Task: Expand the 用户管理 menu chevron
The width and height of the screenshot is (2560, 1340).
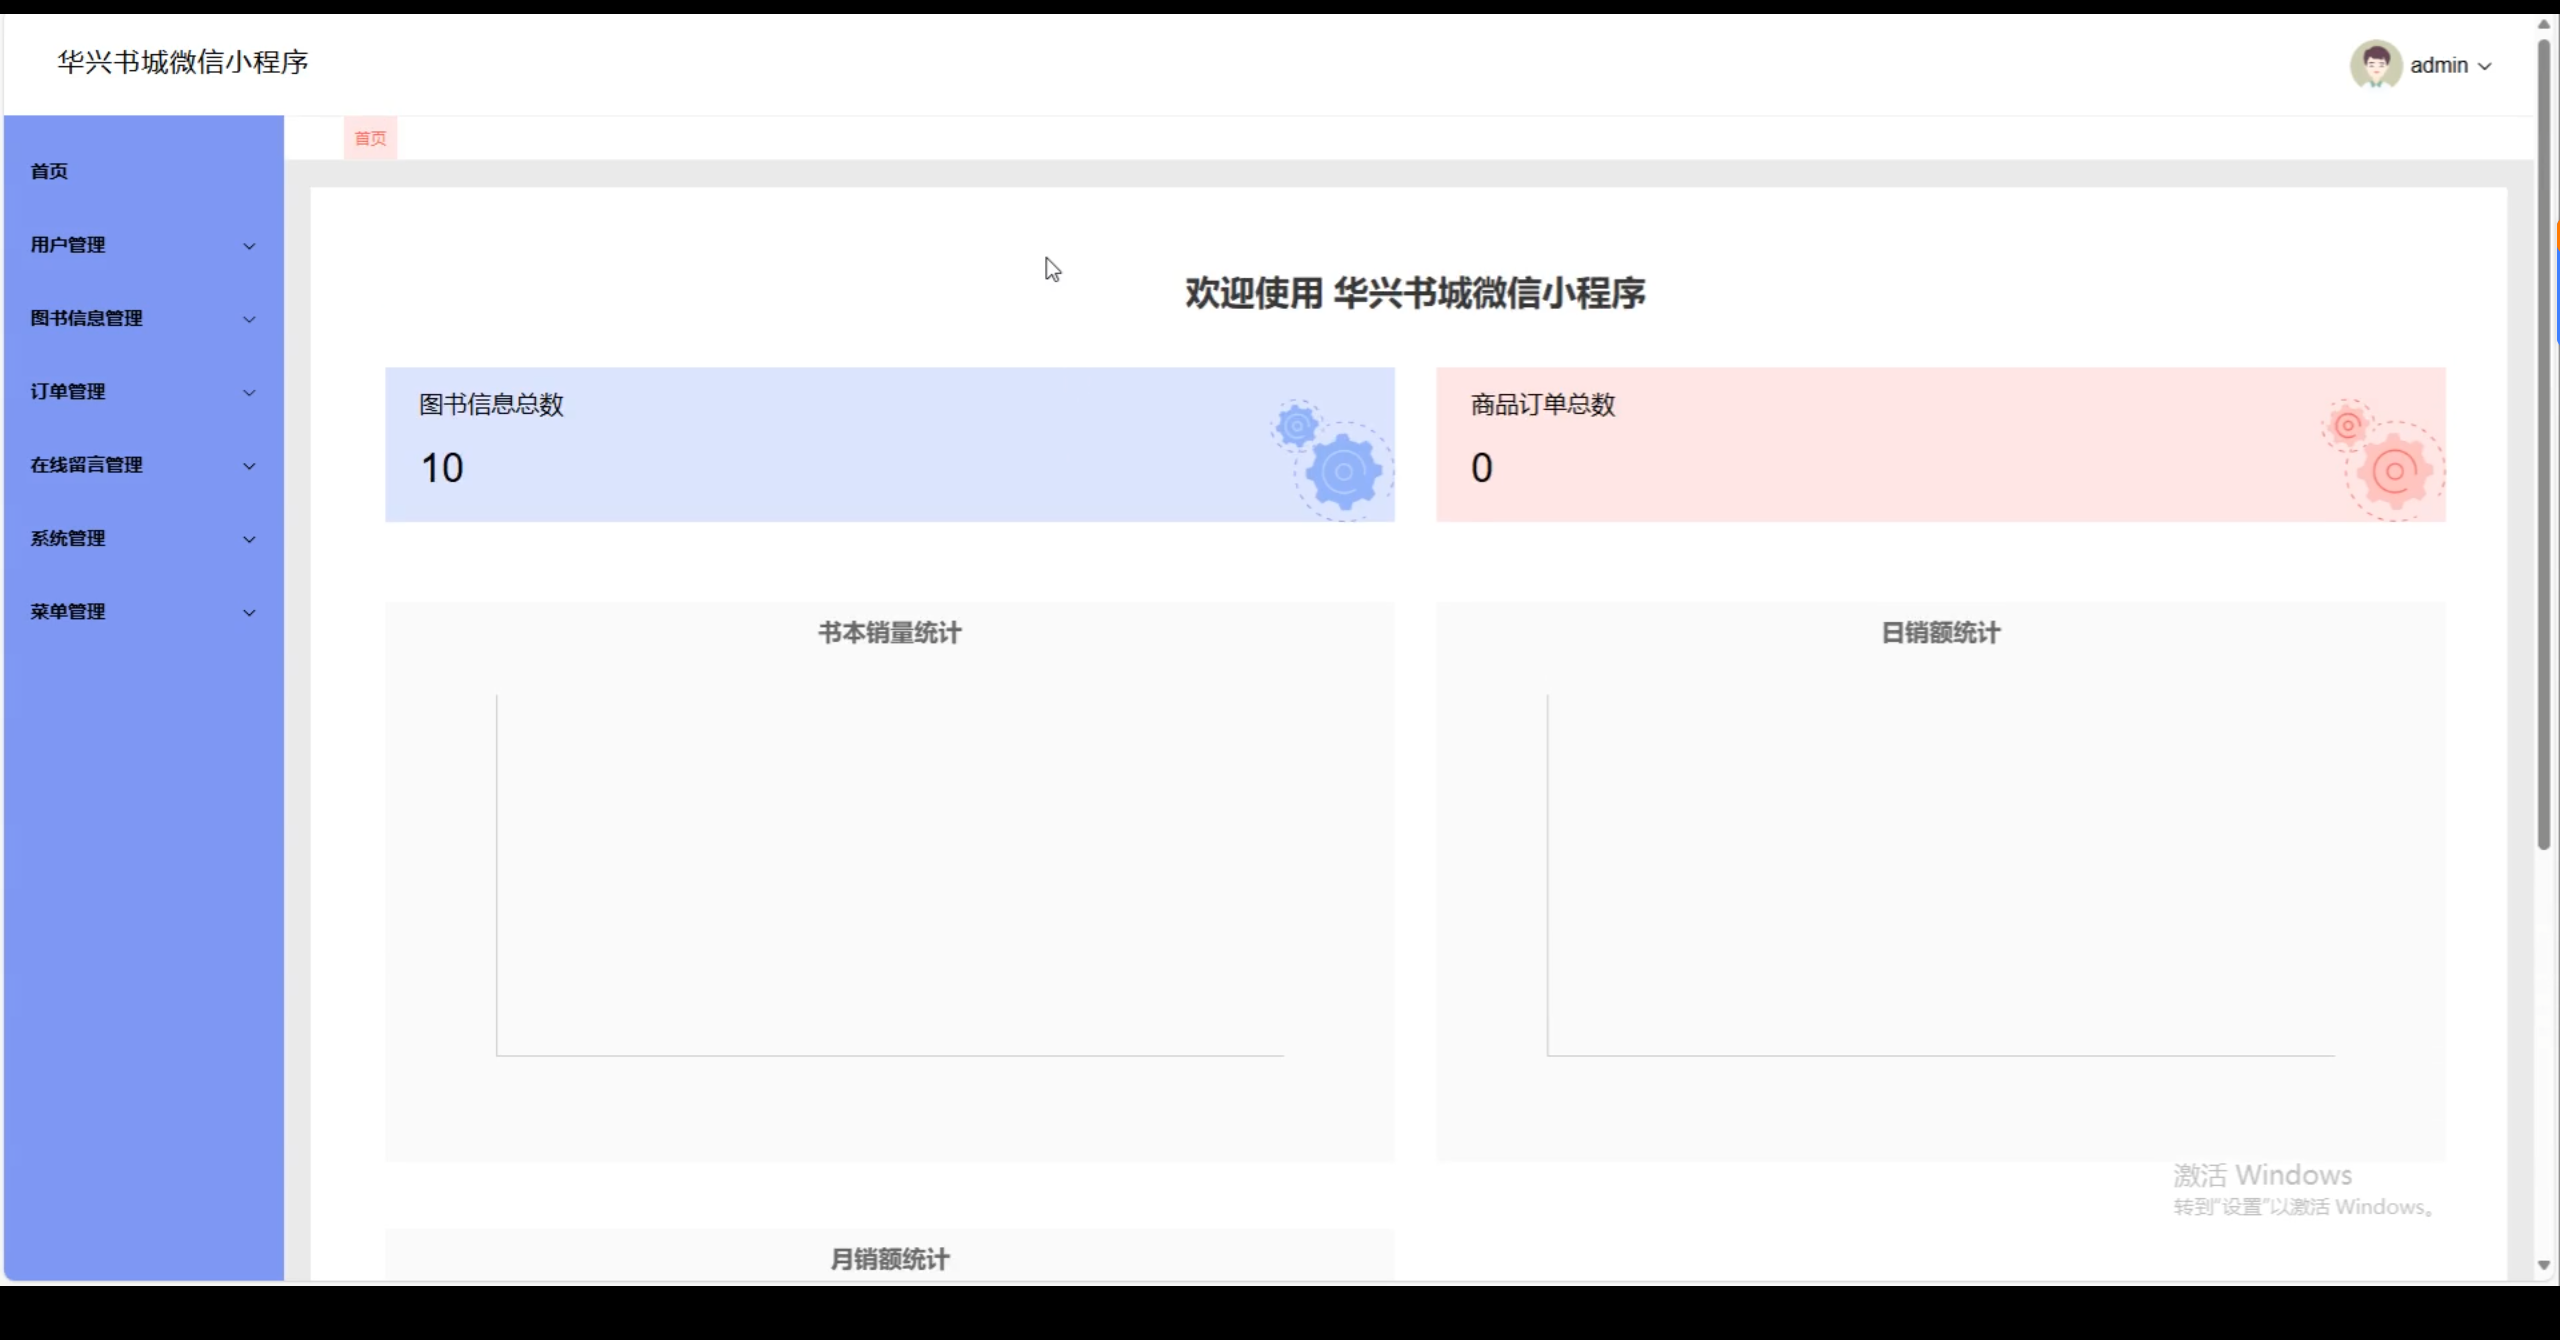Action: click(x=249, y=246)
